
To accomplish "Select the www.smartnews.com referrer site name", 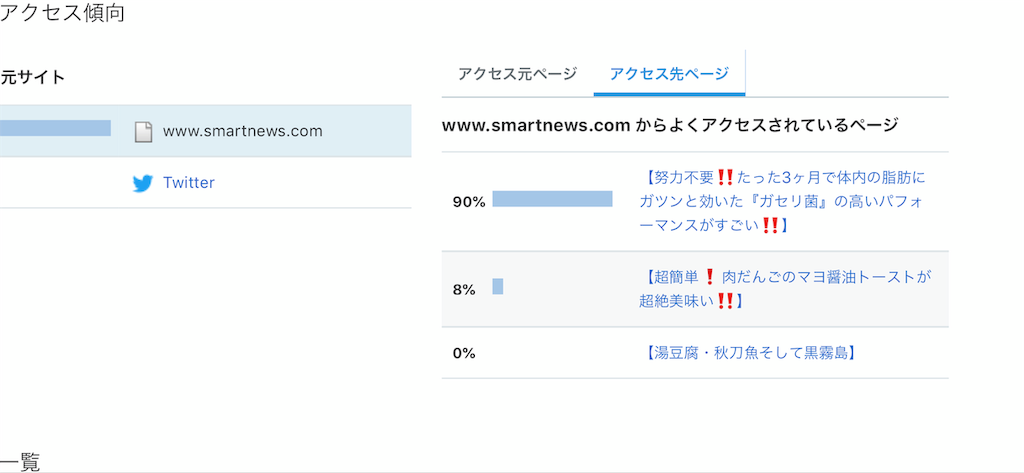I will point(243,131).
